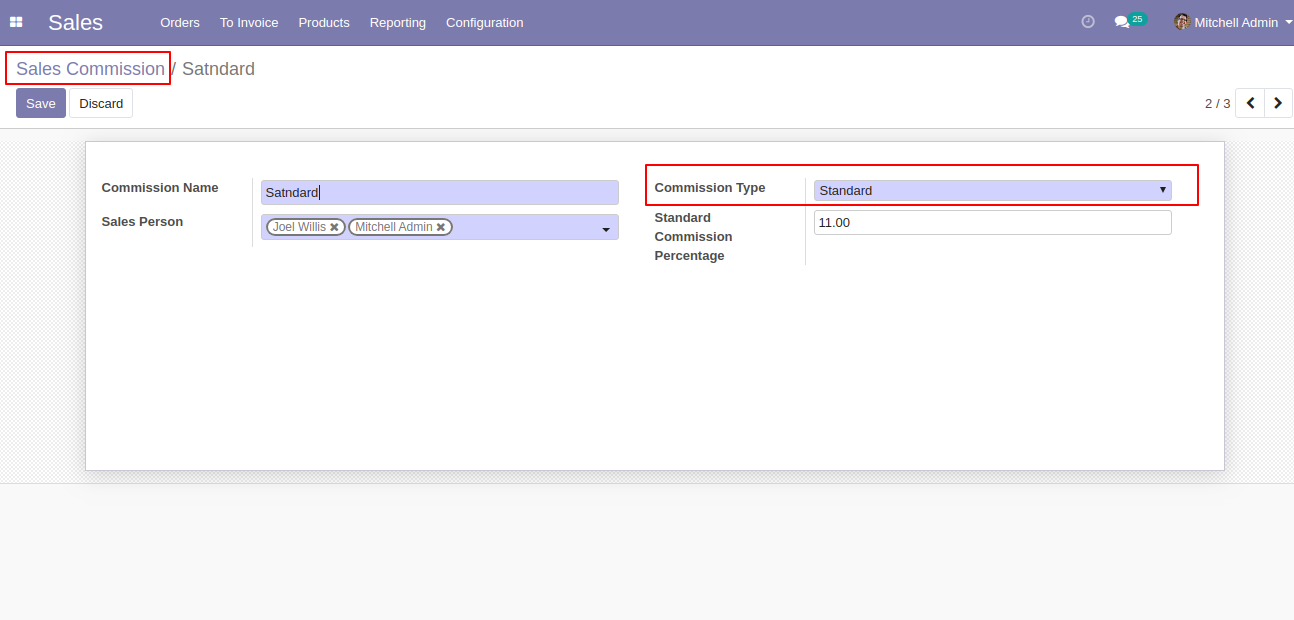Expand the Sales Person dropdown arrow
Screen dimensions: 1294x620
coord(605,230)
